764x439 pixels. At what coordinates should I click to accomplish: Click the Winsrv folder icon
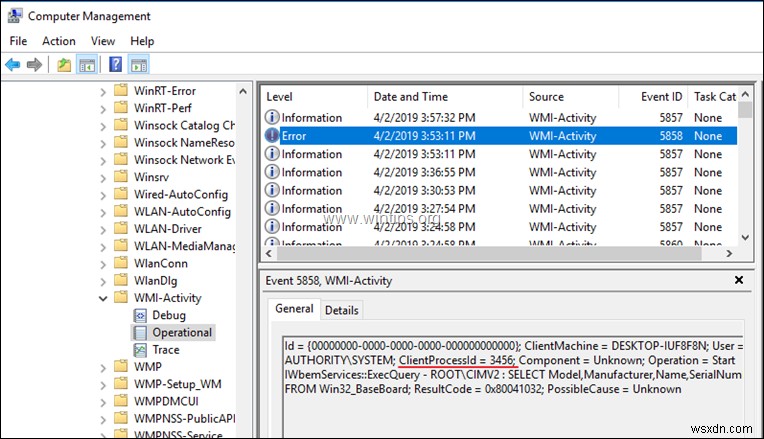121,177
